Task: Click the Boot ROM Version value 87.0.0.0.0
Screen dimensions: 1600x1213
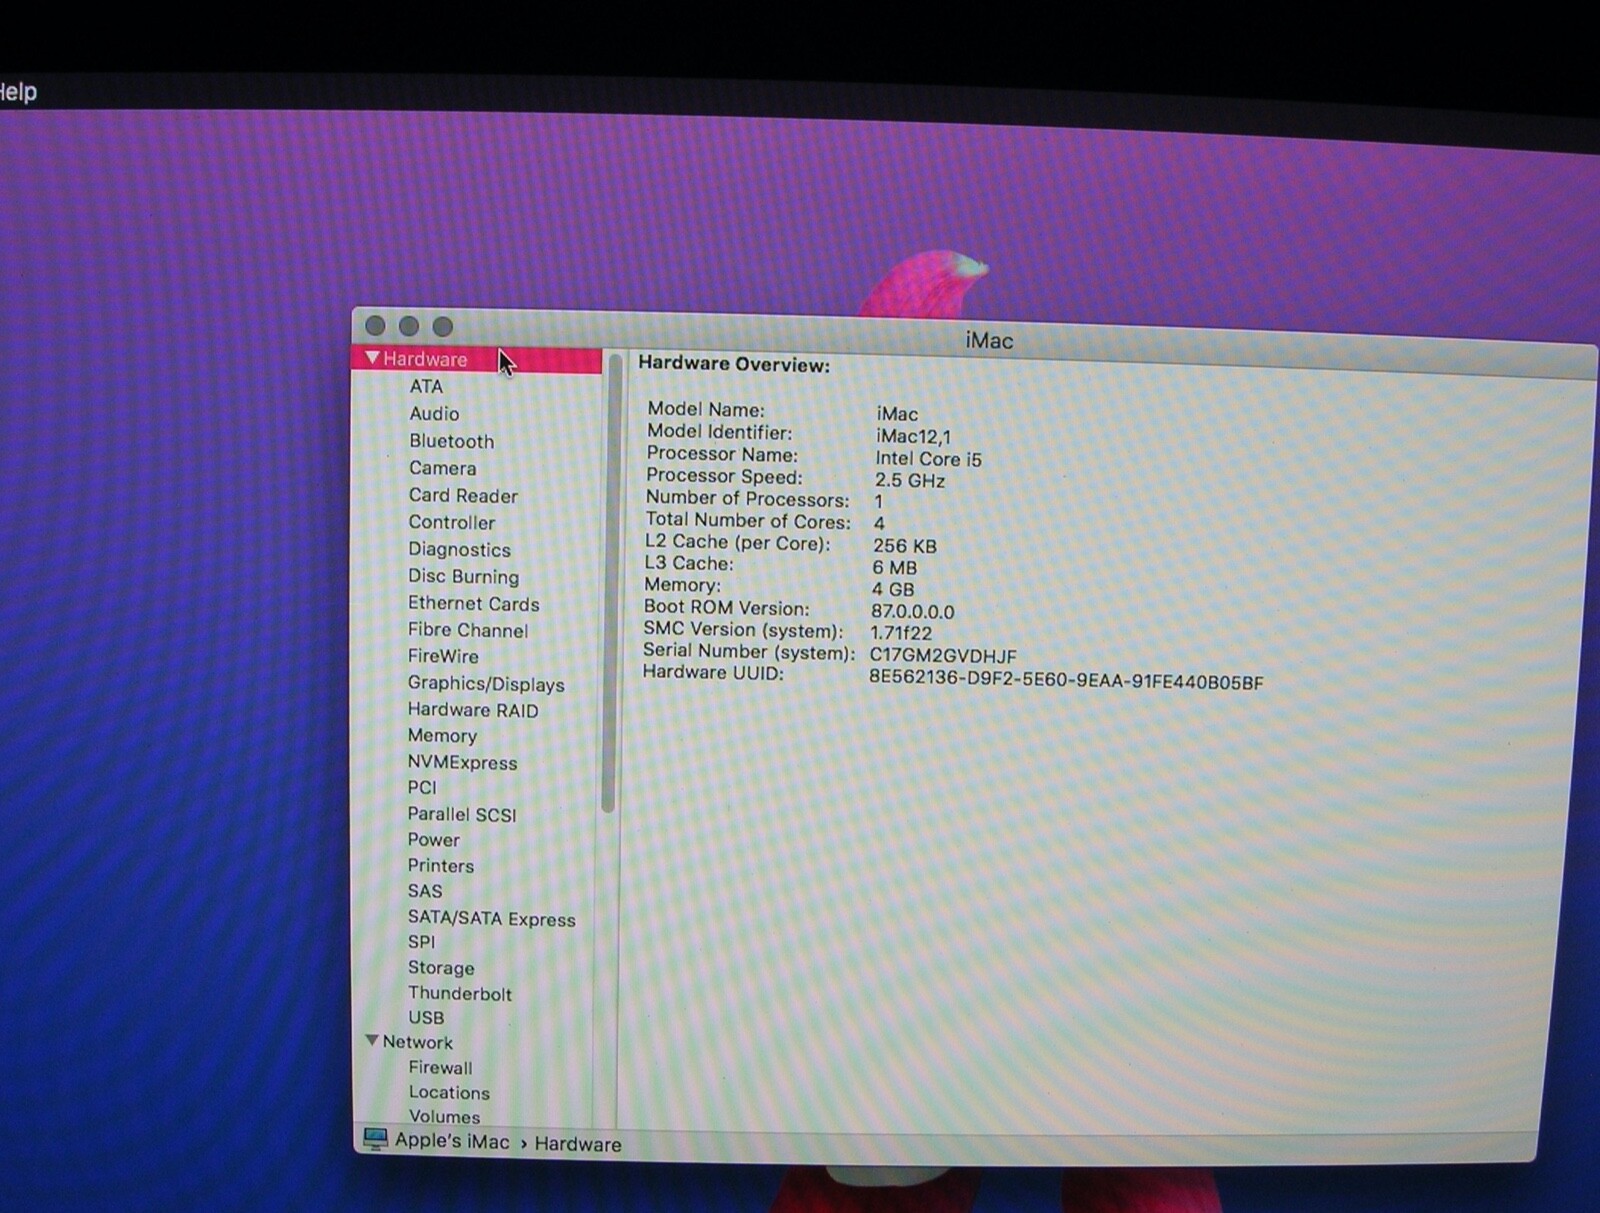Action: click(912, 611)
